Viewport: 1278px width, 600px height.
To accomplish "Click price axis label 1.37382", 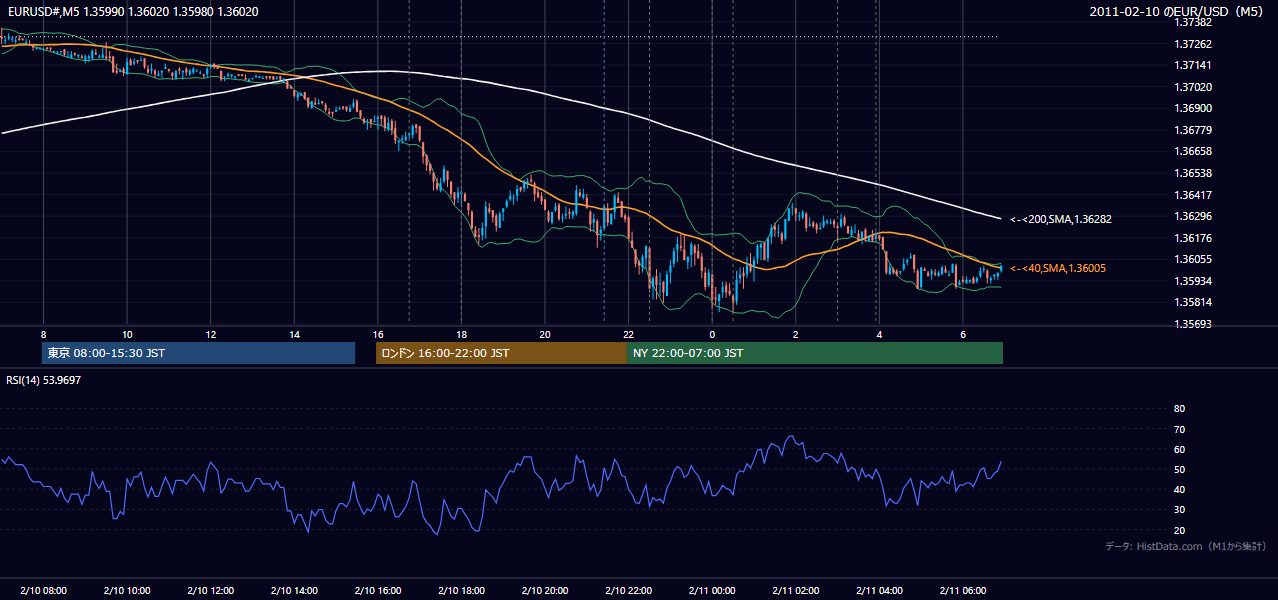I will pyautogui.click(x=1194, y=22).
